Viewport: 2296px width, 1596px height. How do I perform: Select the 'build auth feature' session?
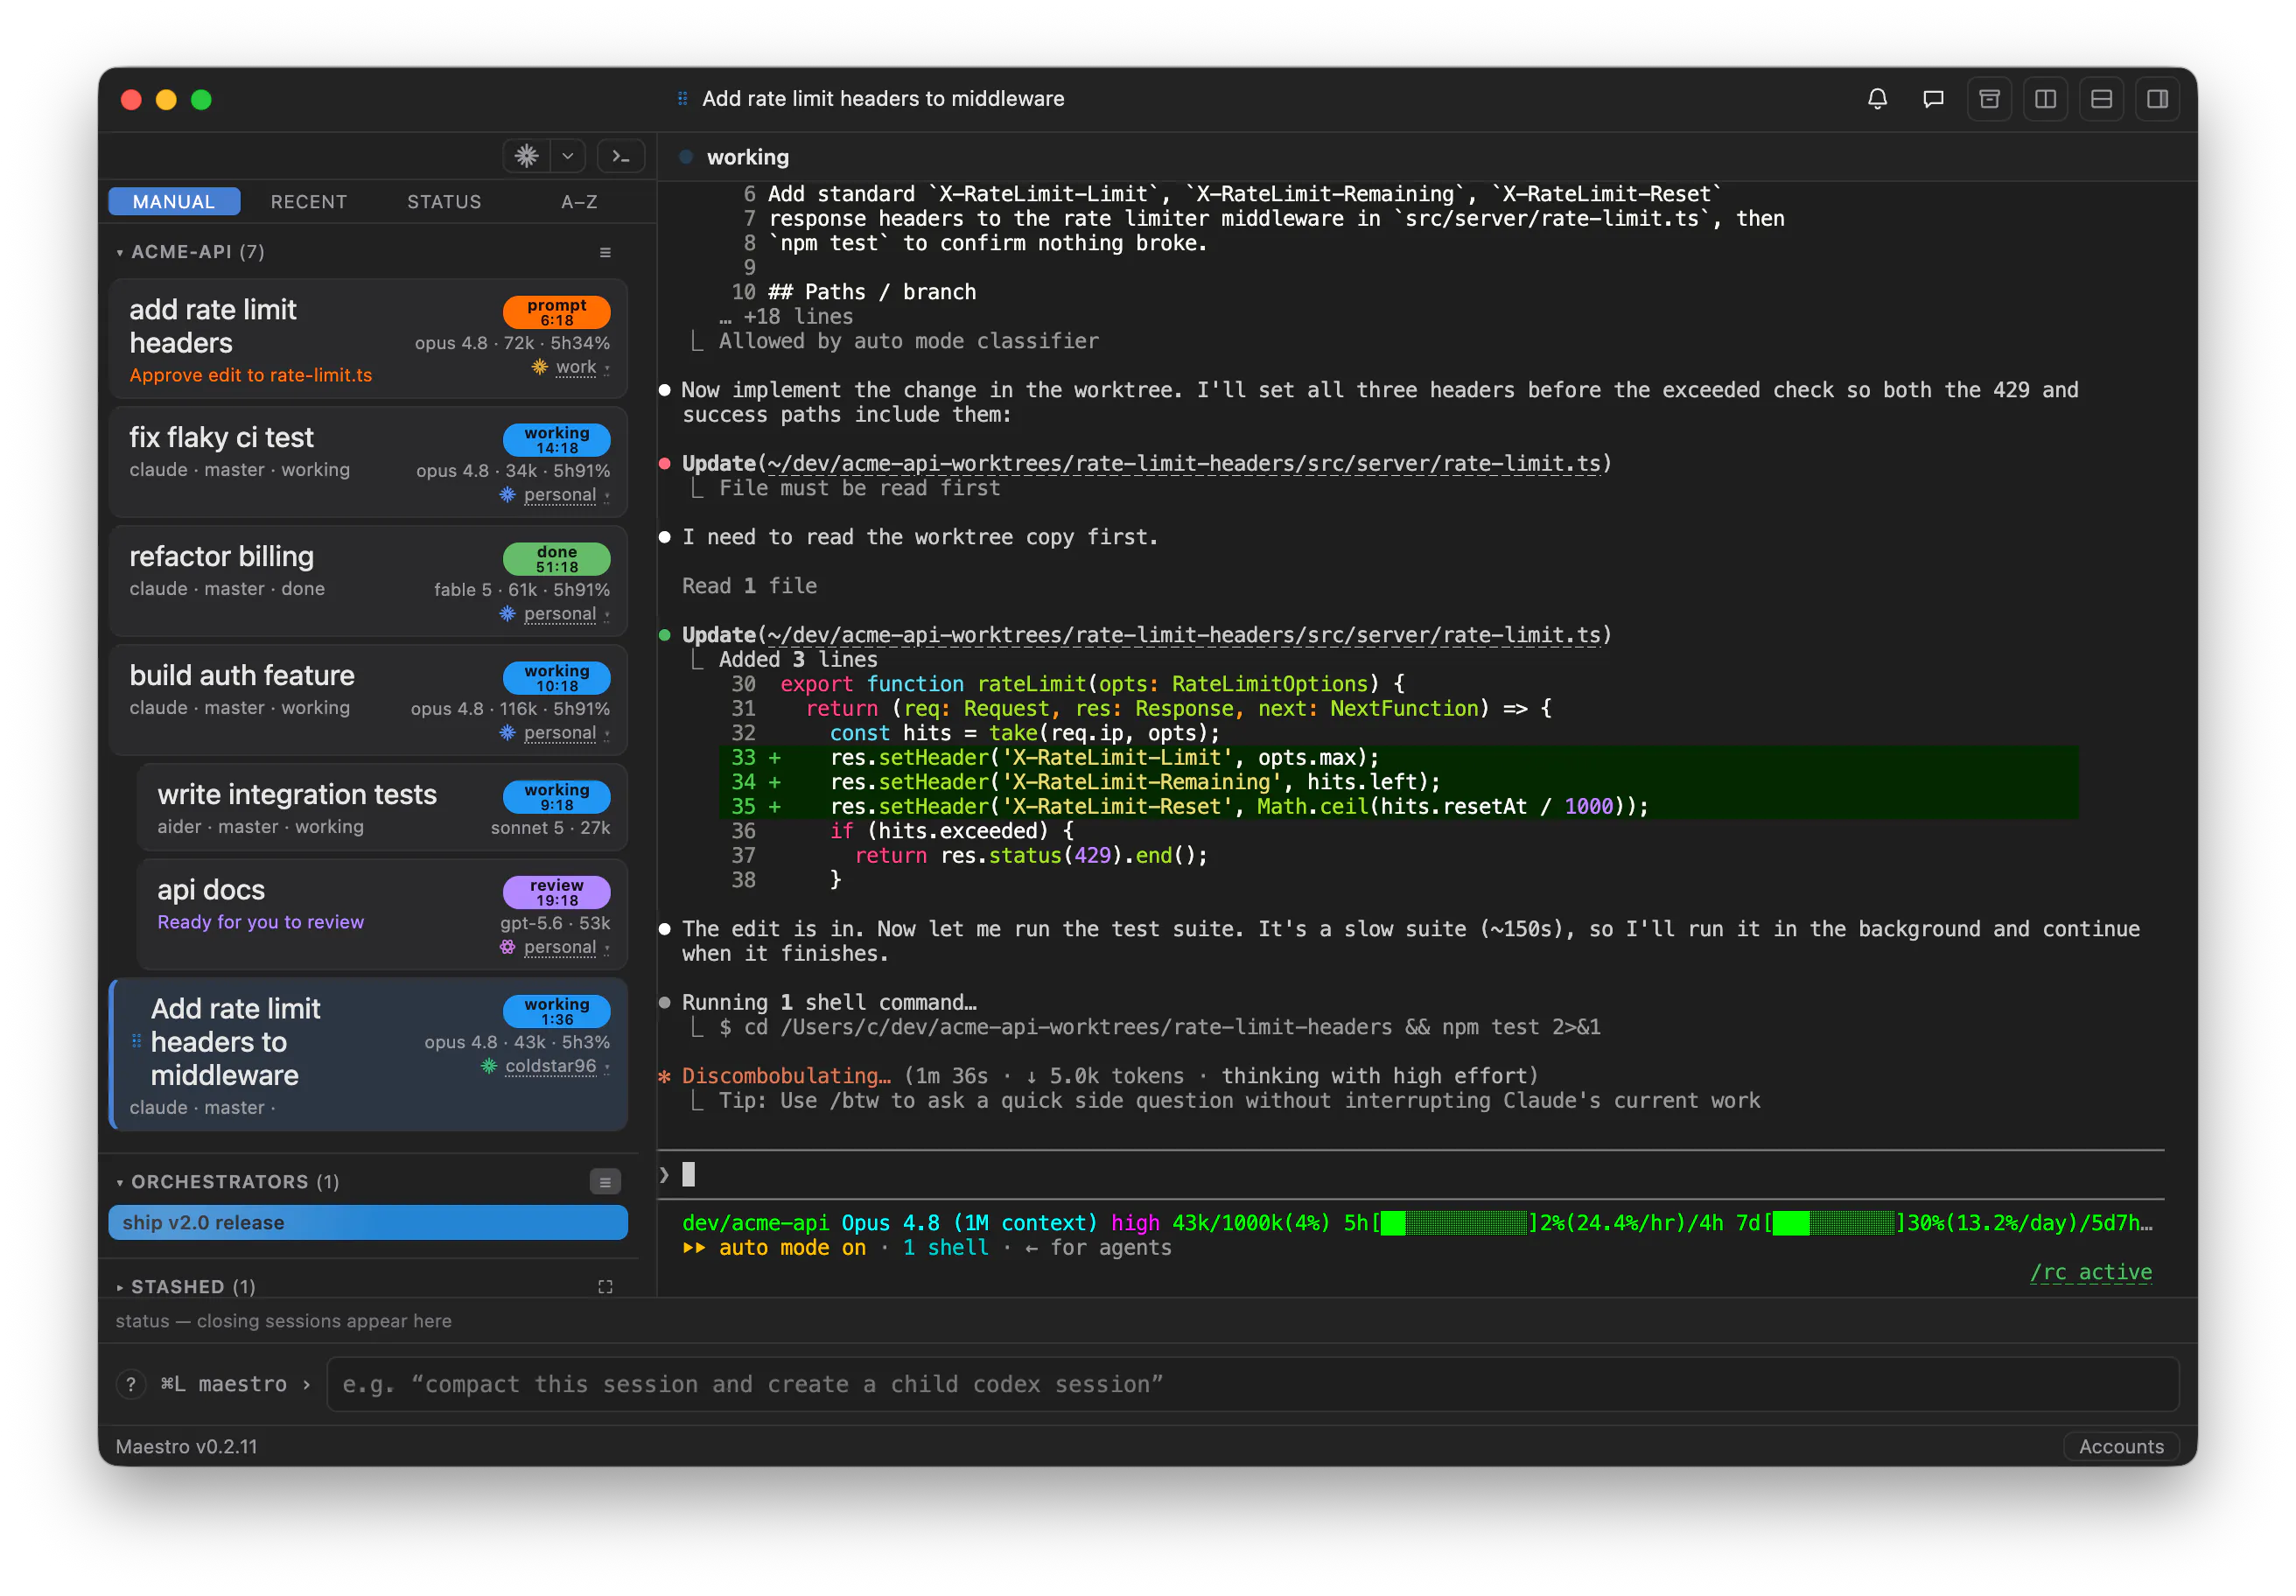(368, 700)
